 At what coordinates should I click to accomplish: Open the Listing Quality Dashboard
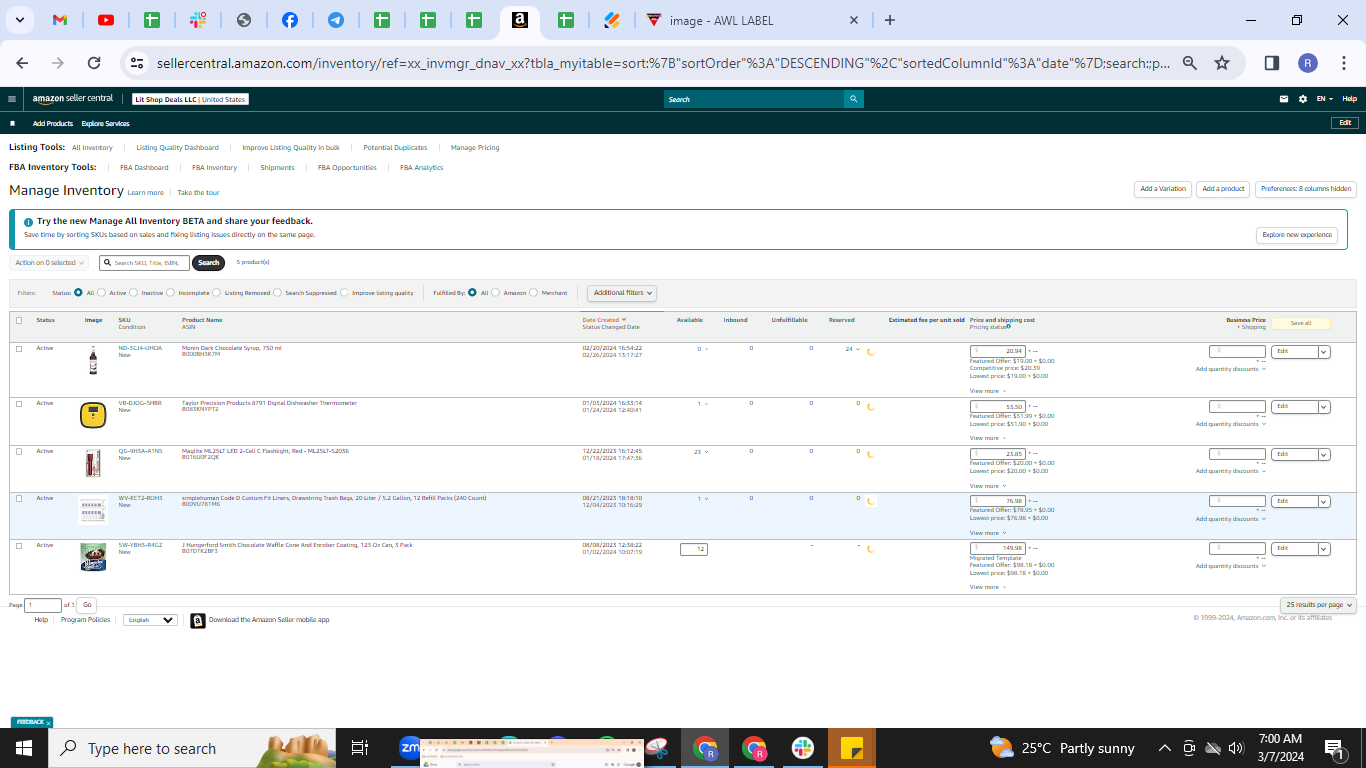177,148
